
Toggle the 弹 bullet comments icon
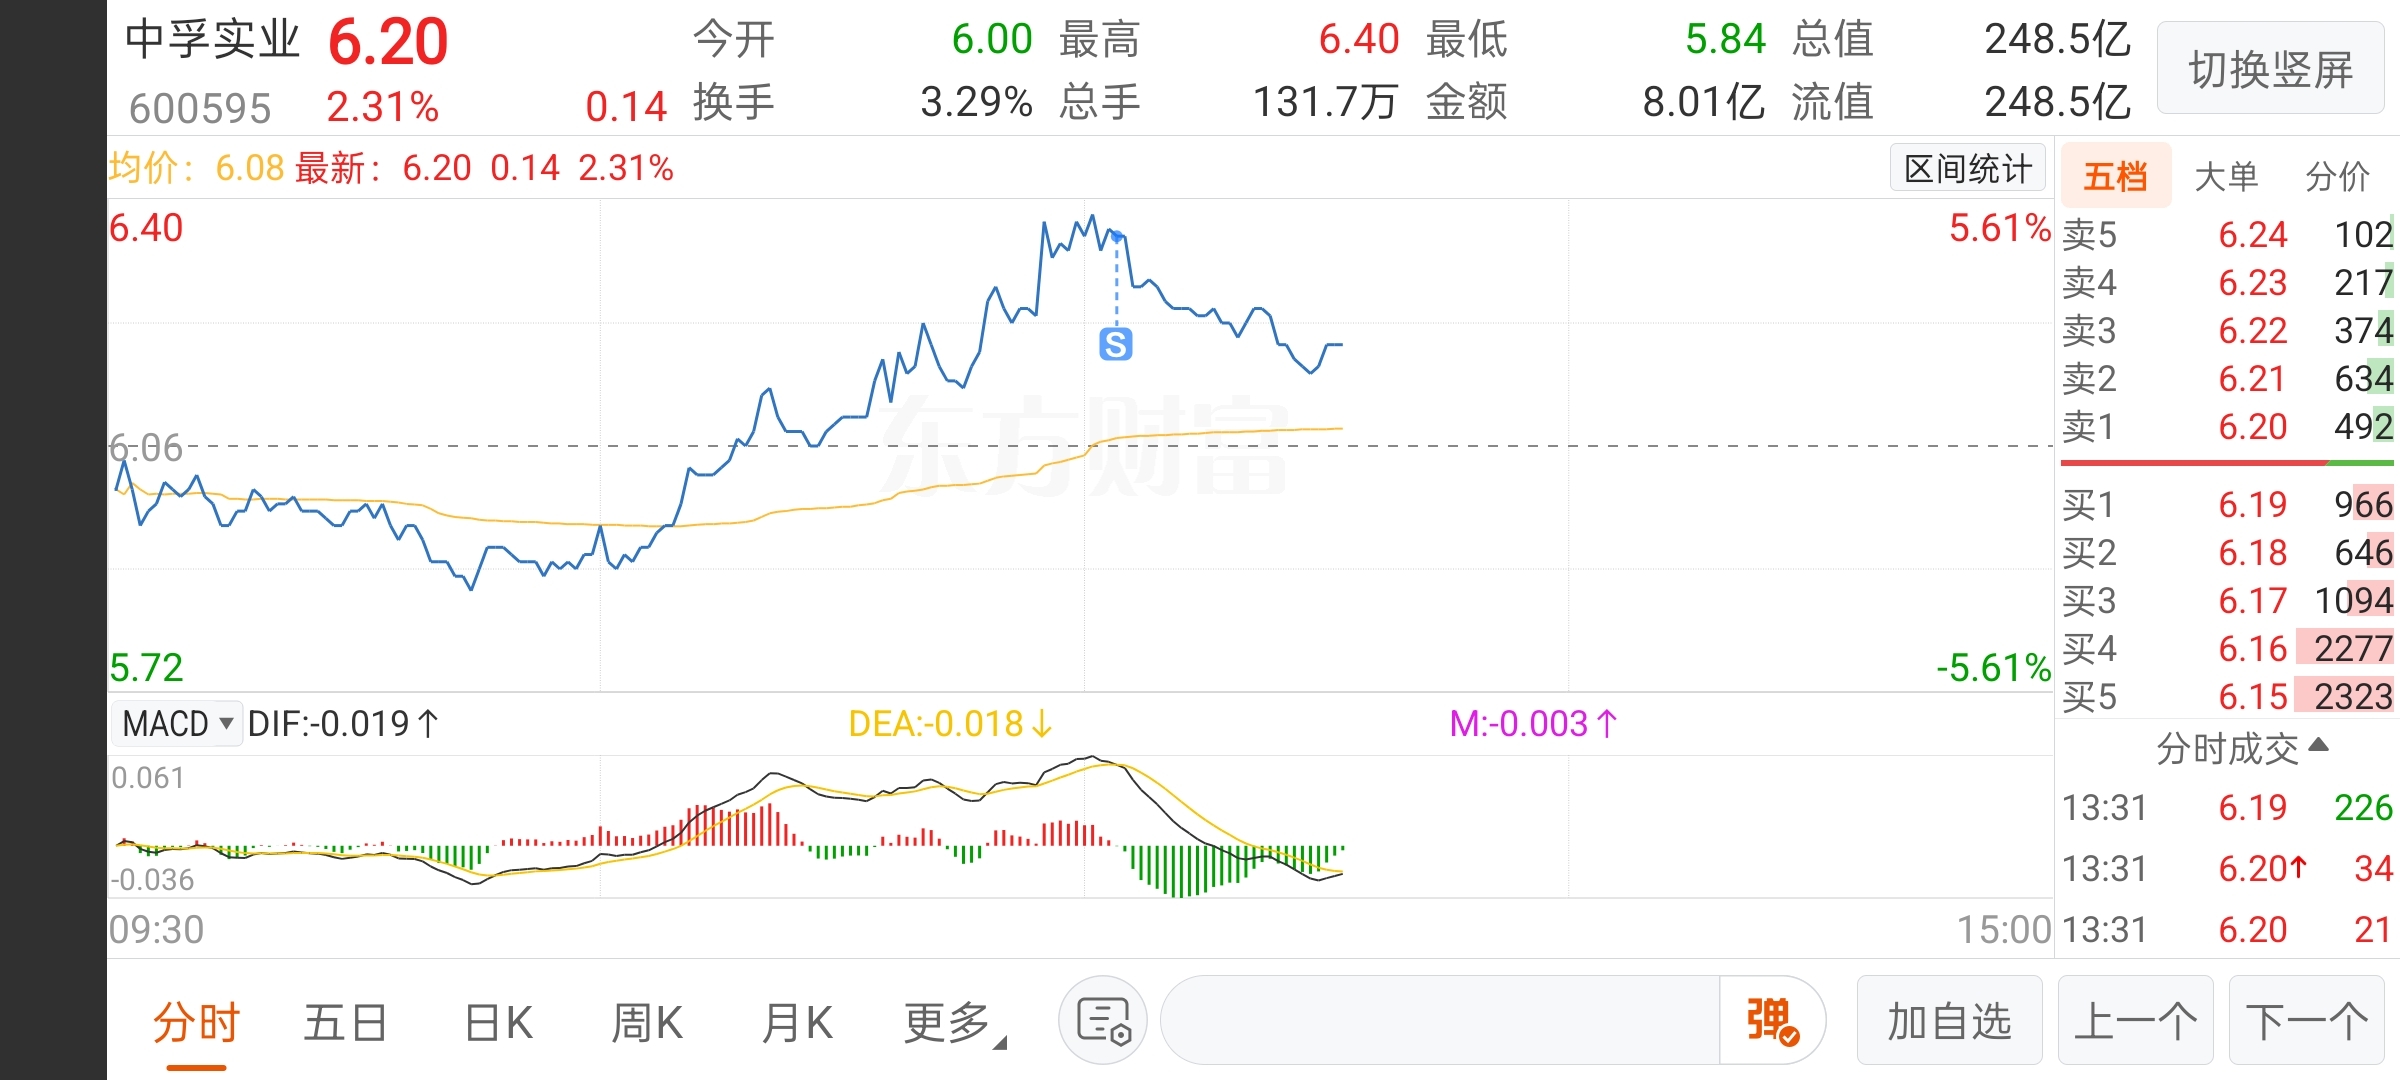1772,1021
